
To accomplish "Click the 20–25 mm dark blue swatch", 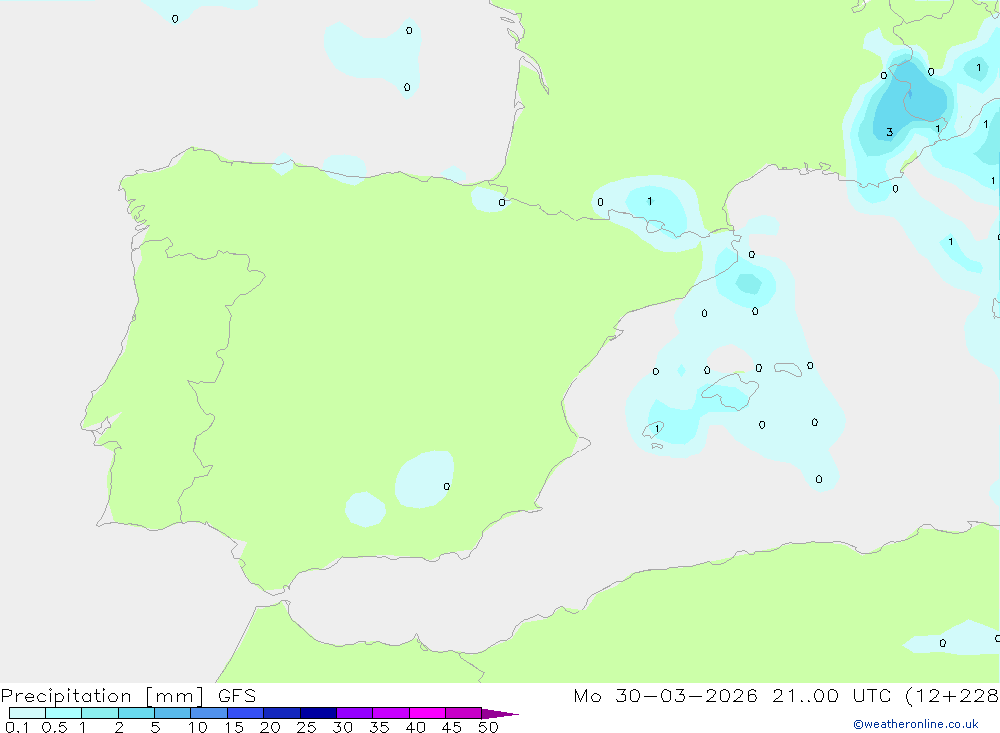I will point(282,713).
